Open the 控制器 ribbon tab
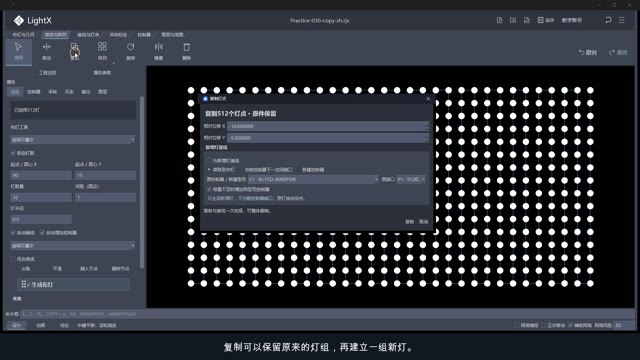 144,35
